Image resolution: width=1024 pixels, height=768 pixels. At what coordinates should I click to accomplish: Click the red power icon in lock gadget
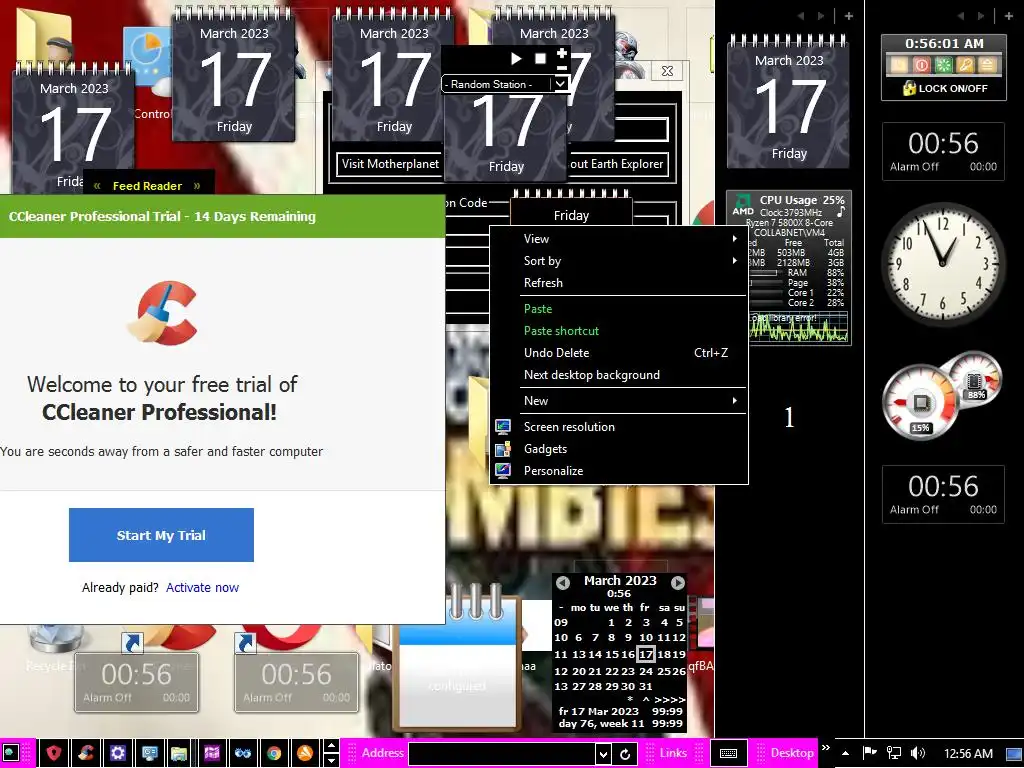(921, 65)
